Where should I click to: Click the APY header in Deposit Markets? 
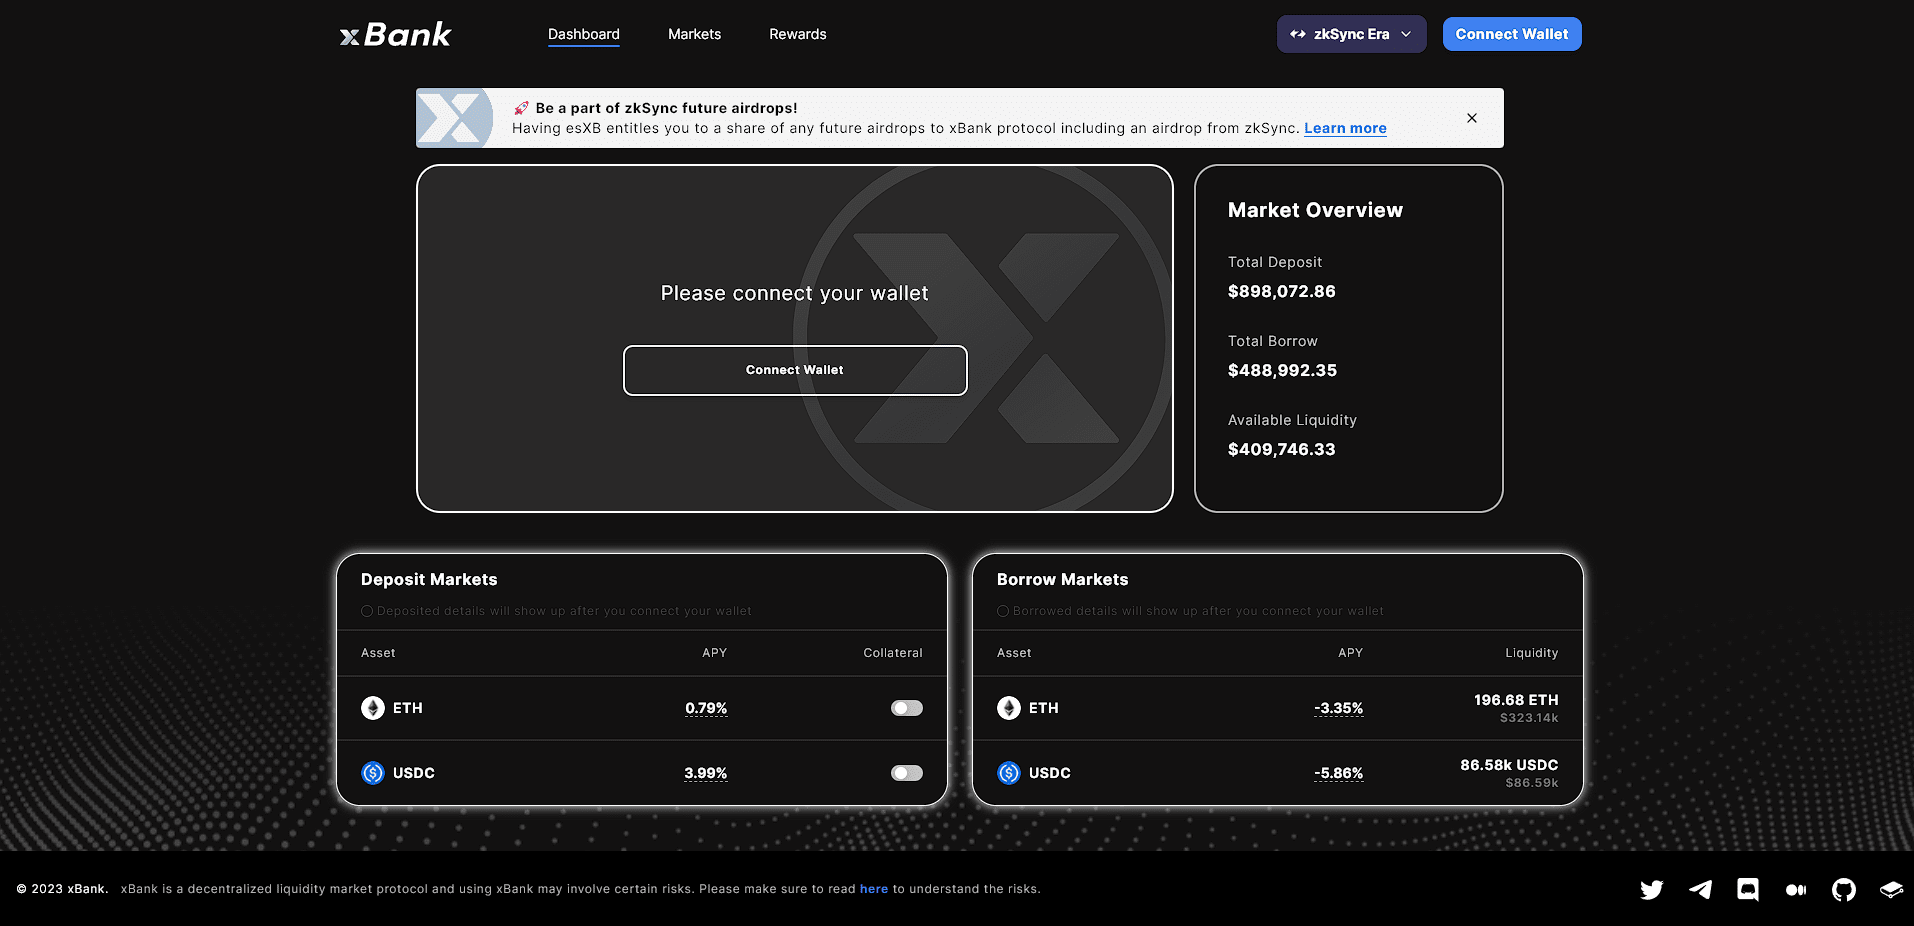[715, 653]
